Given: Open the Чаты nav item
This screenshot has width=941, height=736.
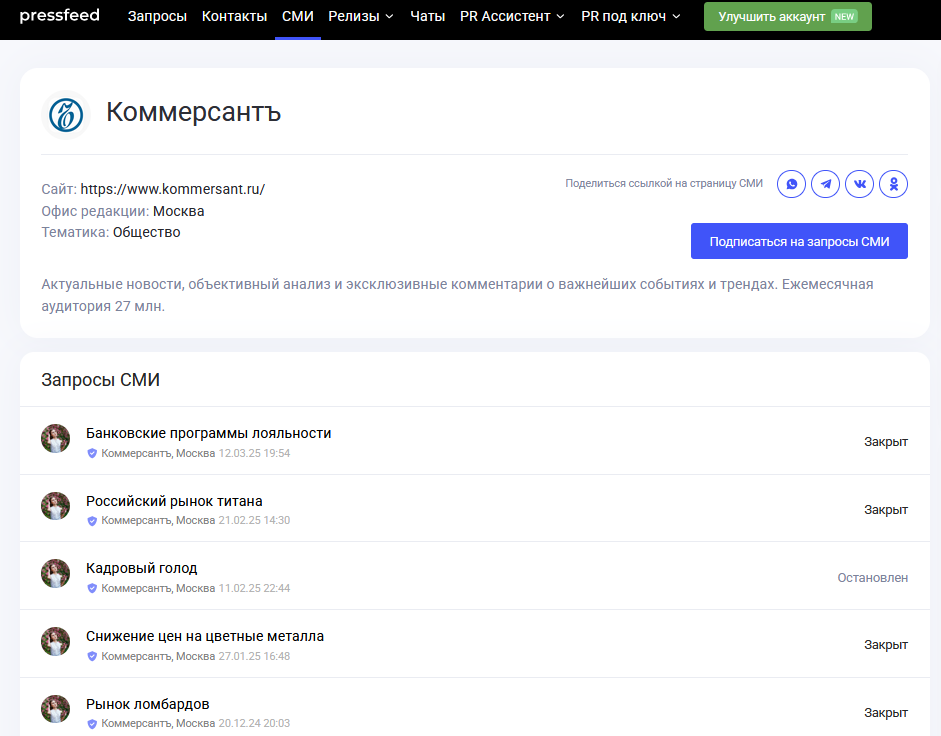Looking at the screenshot, I should tap(427, 16).
